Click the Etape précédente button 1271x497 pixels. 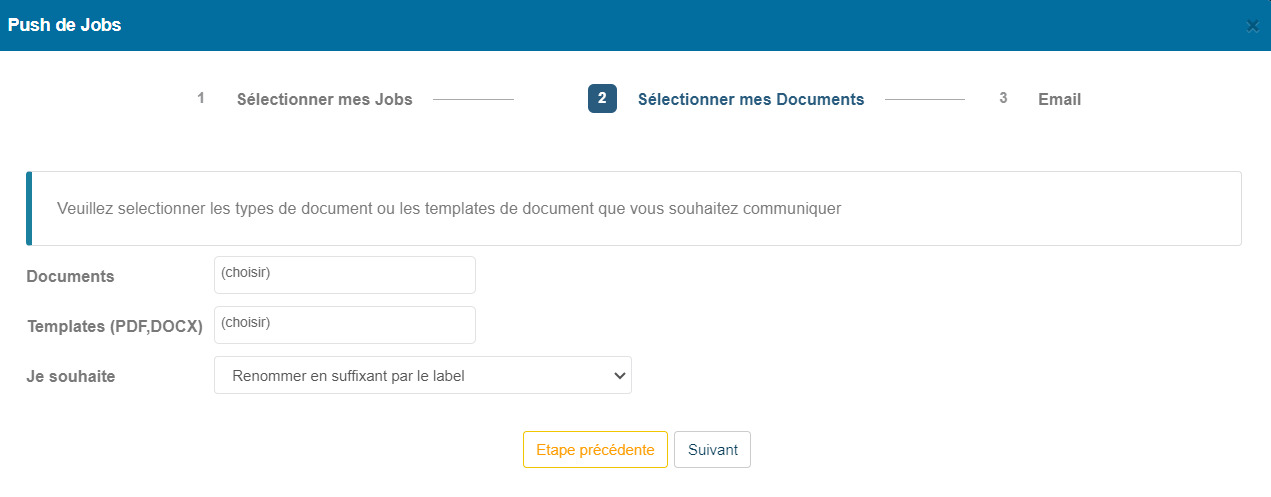click(595, 450)
